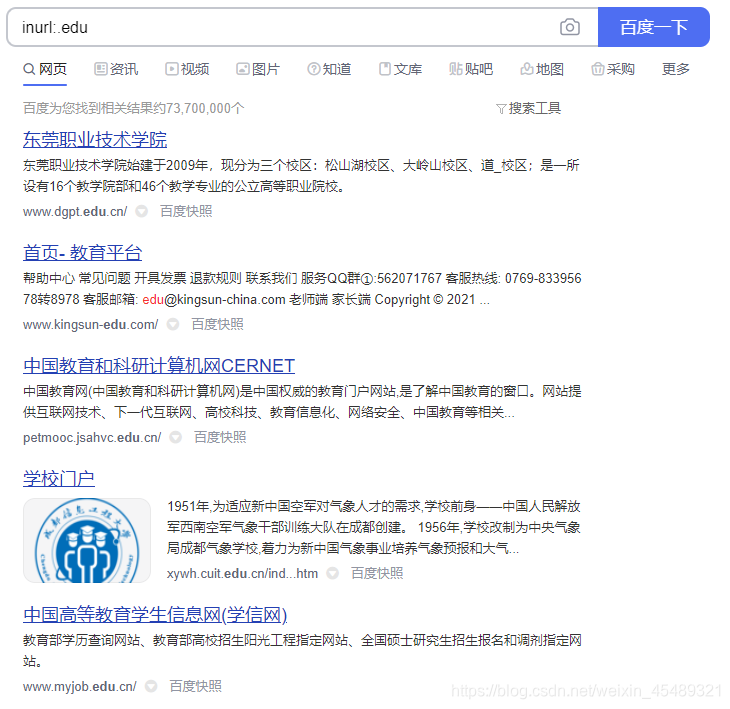The width and height of the screenshot is (730, 709).
Task: Open the 贴吧 tab
Action: [471, 69]
